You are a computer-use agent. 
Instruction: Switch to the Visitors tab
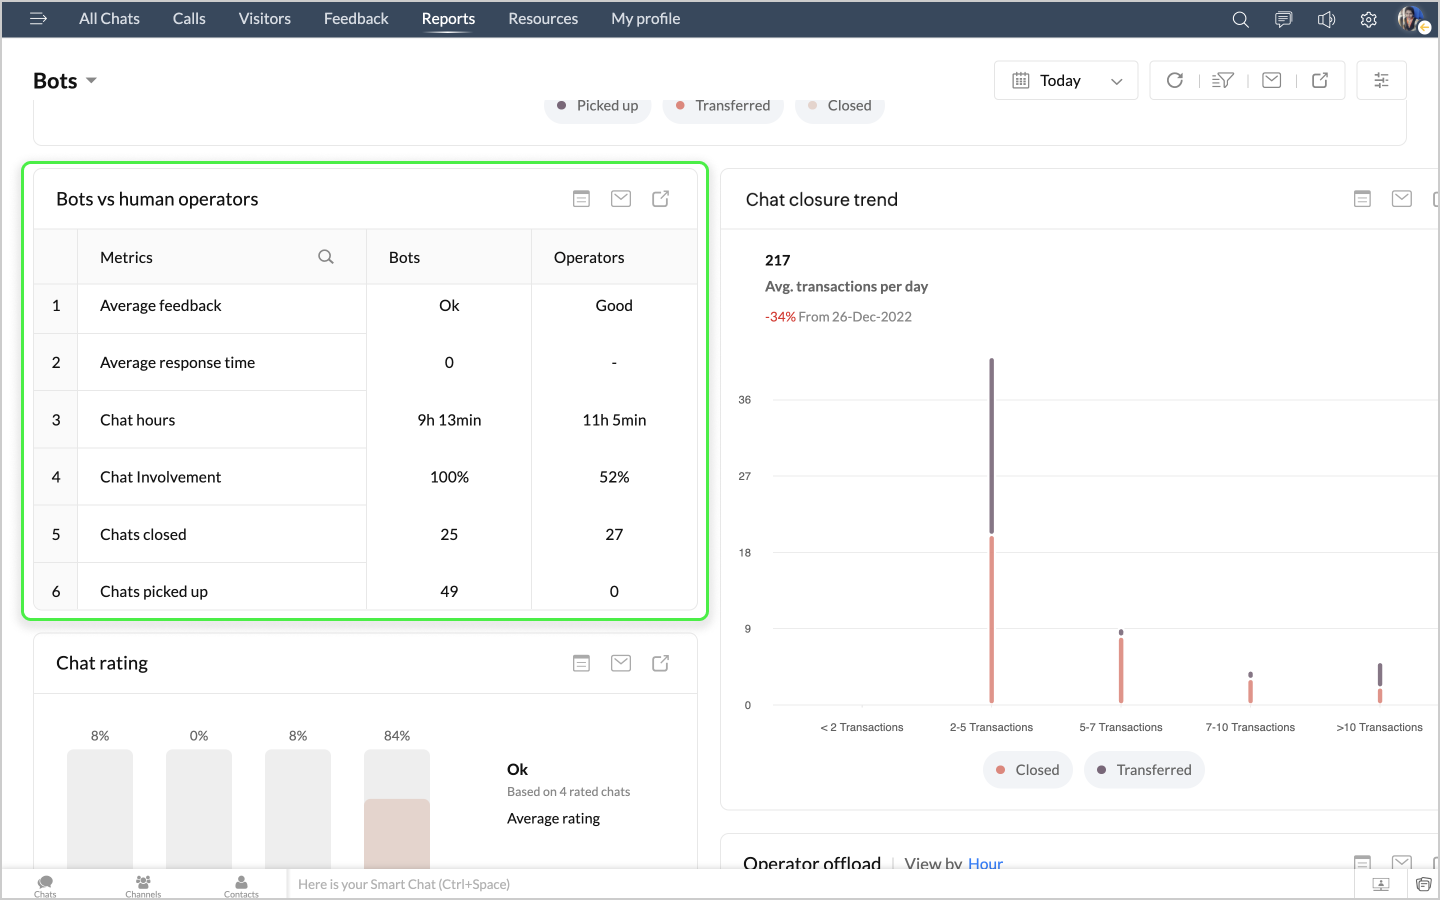tap(264, 19)
